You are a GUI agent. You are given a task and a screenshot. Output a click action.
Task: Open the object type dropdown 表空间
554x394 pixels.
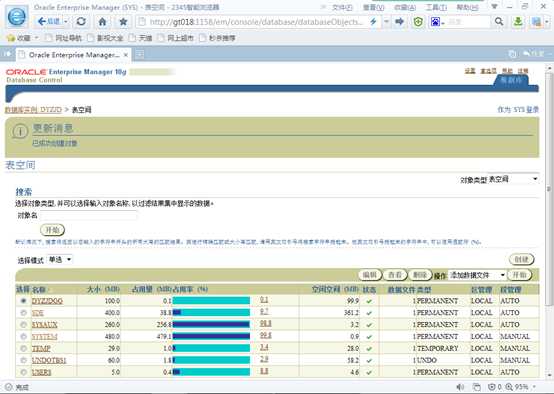(513, 179)
